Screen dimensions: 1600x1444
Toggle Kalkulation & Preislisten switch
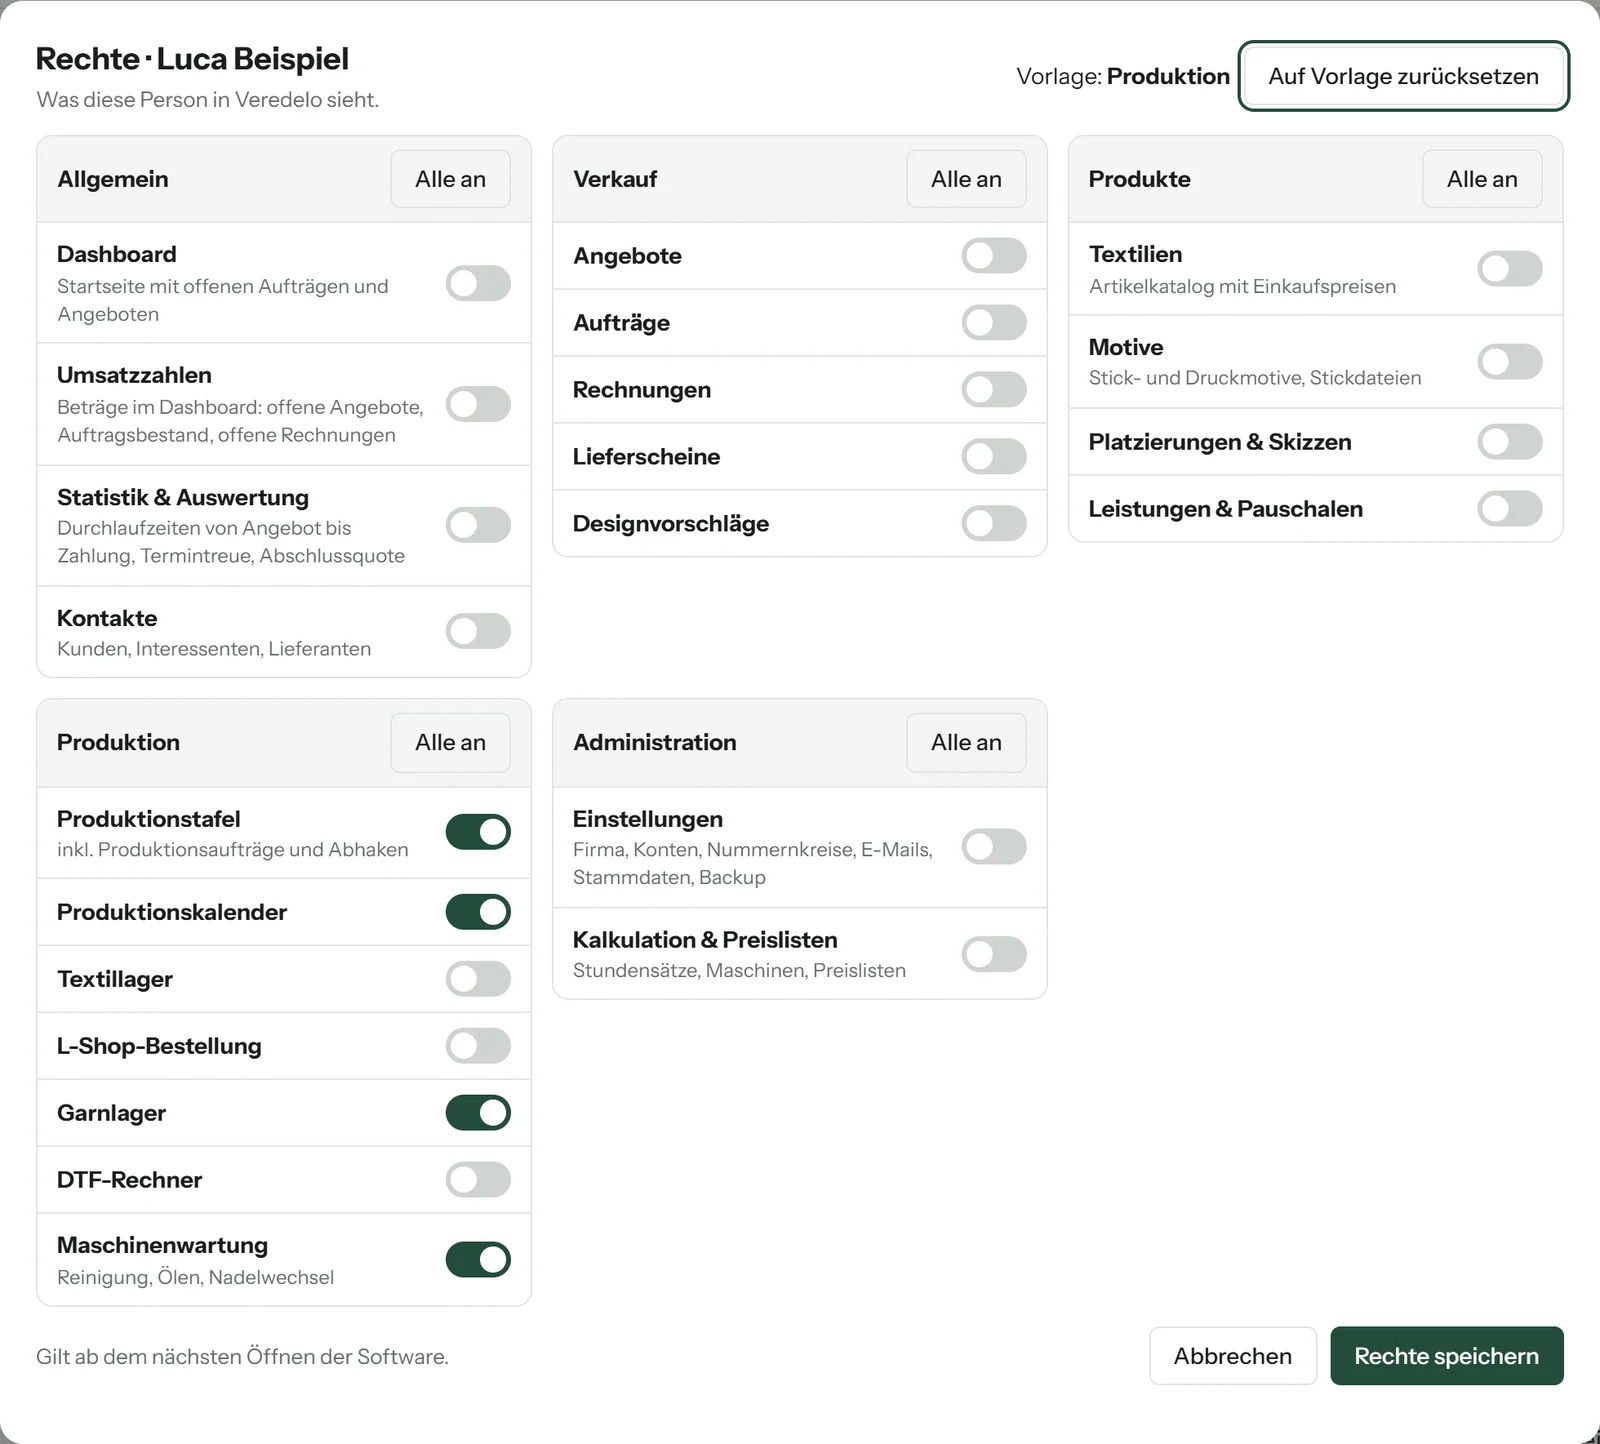[x=994, y=954]
